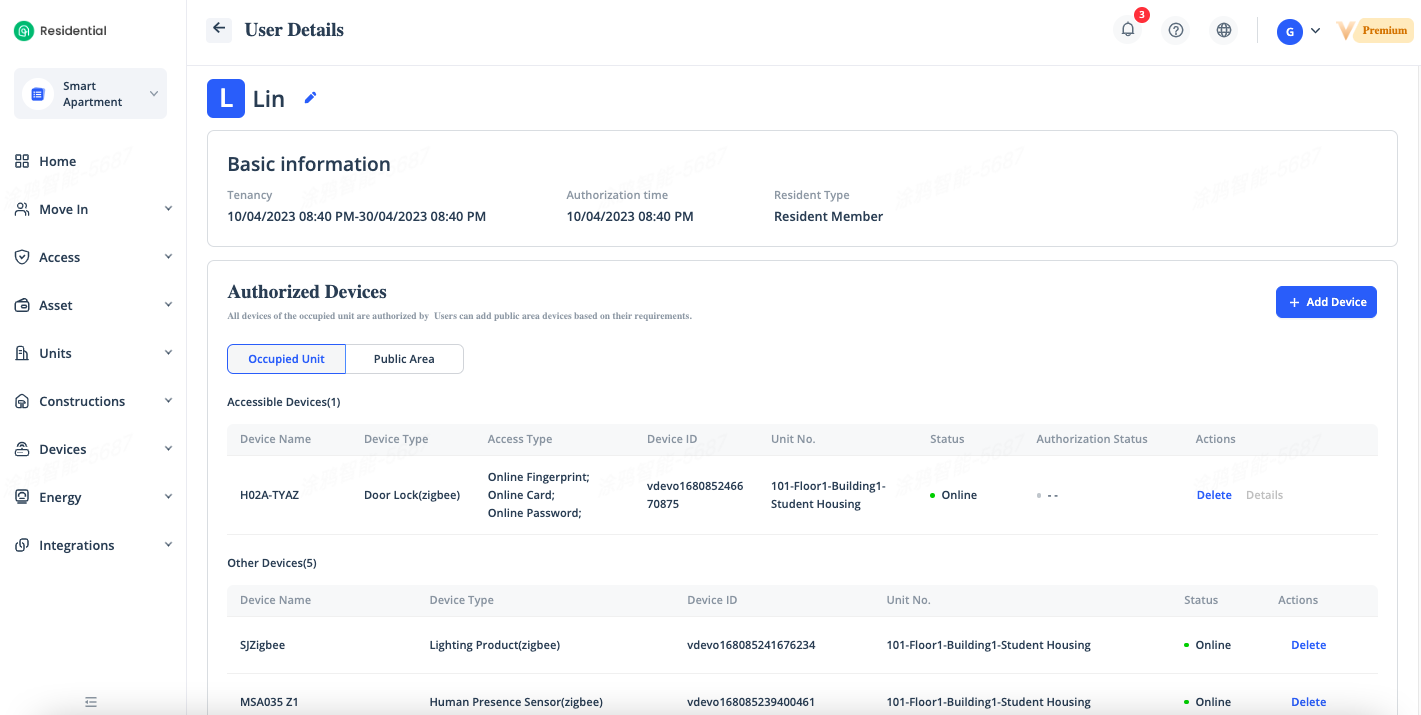Click the back arrow beside User Details
This screenshot has height=715, width=1421.
(x=219, y=29)
